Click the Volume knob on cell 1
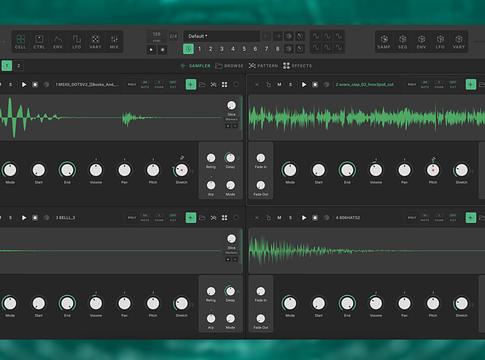 click(x=96, y=170)
